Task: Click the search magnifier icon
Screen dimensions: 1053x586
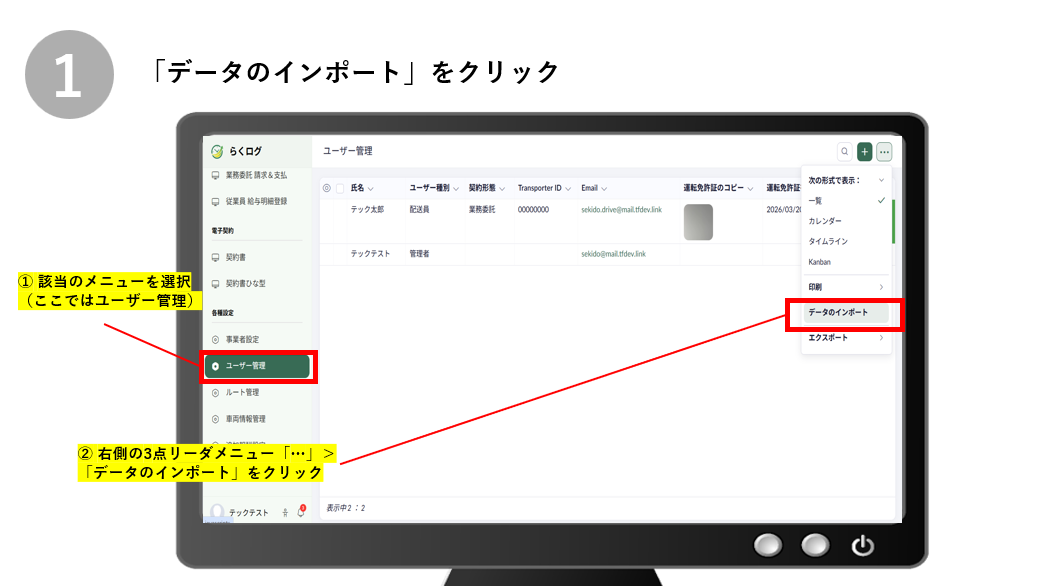Action: point(846,152)
